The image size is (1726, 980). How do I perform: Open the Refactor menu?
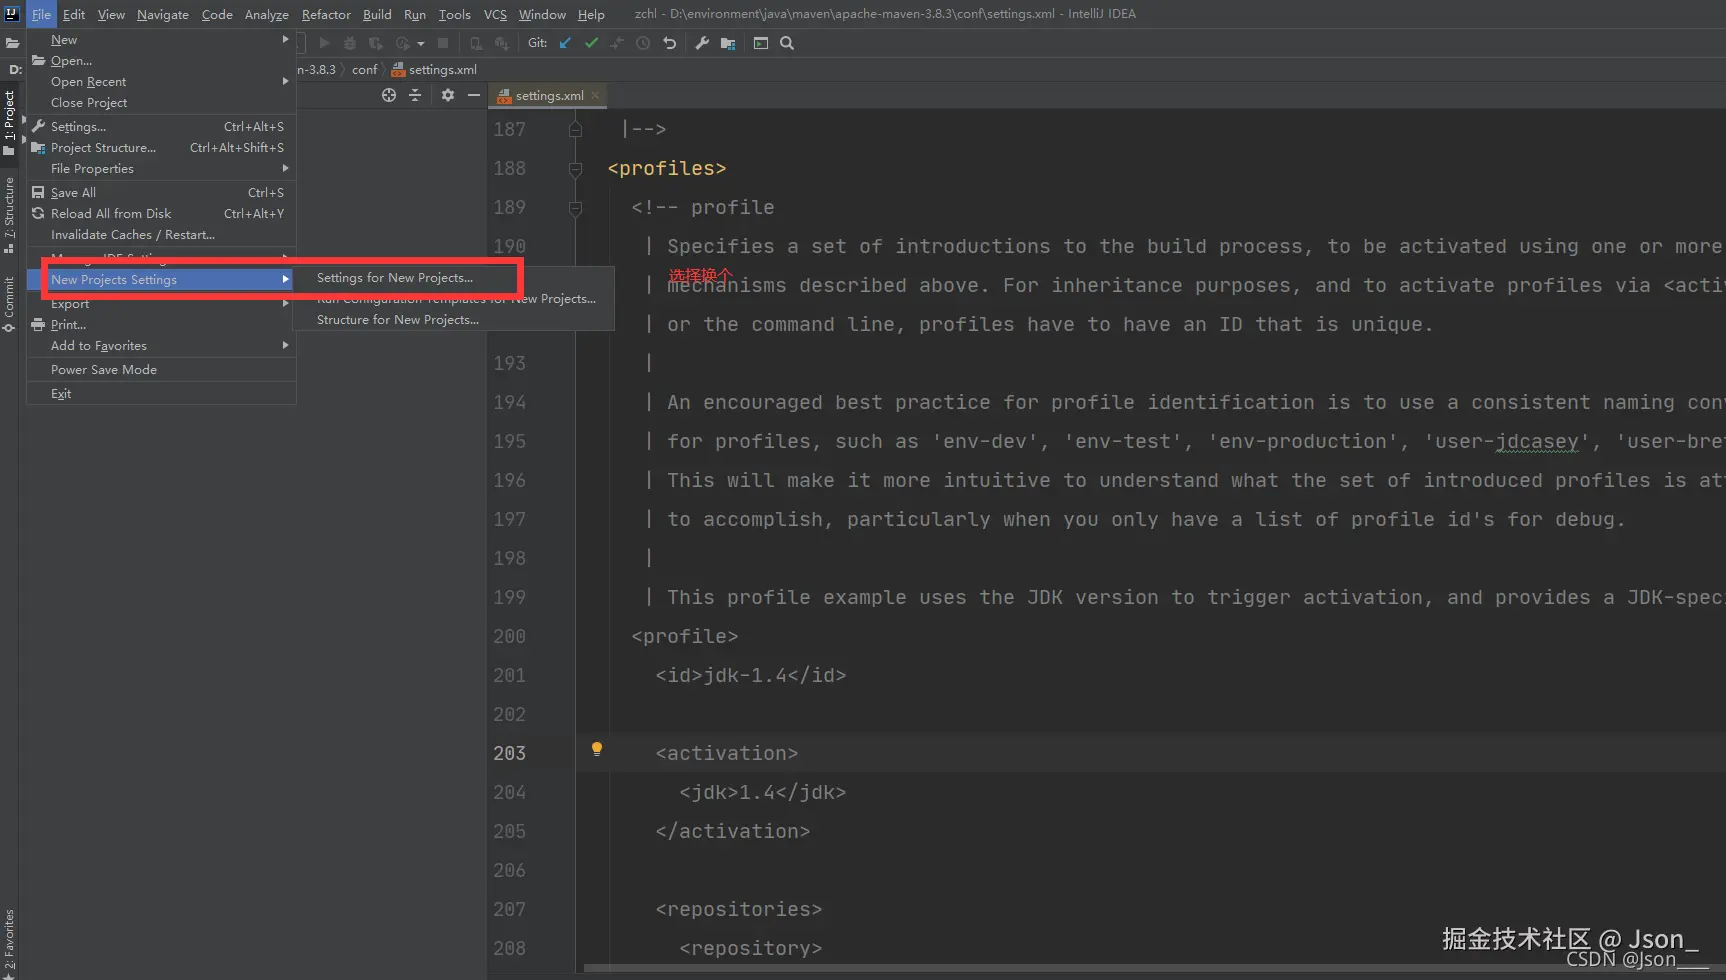(326, 14)
